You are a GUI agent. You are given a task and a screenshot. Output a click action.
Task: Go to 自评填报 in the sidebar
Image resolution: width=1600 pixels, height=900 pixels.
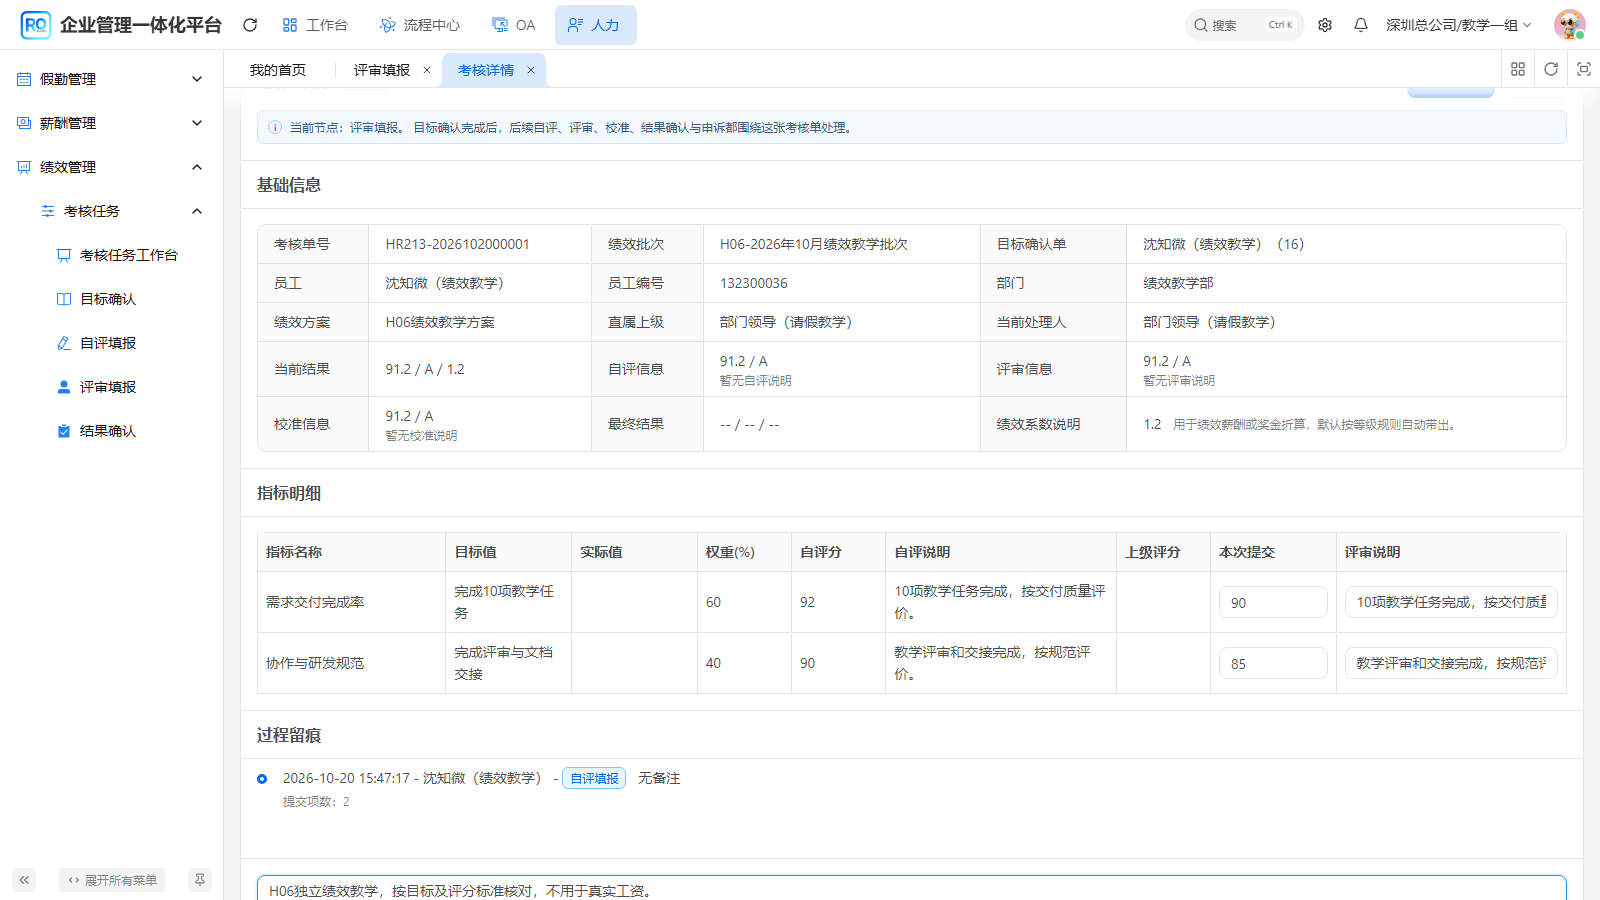(x=107, y=343)
